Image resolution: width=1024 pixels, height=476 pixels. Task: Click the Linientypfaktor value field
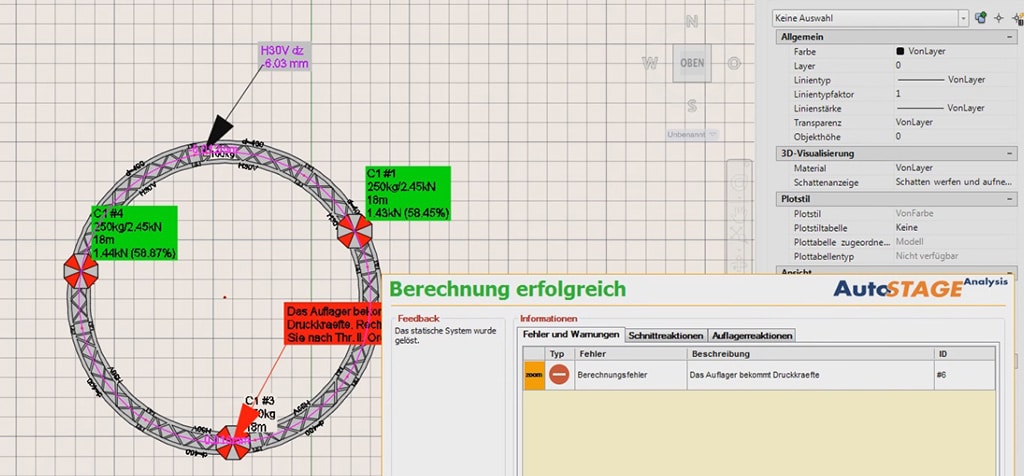950,93
